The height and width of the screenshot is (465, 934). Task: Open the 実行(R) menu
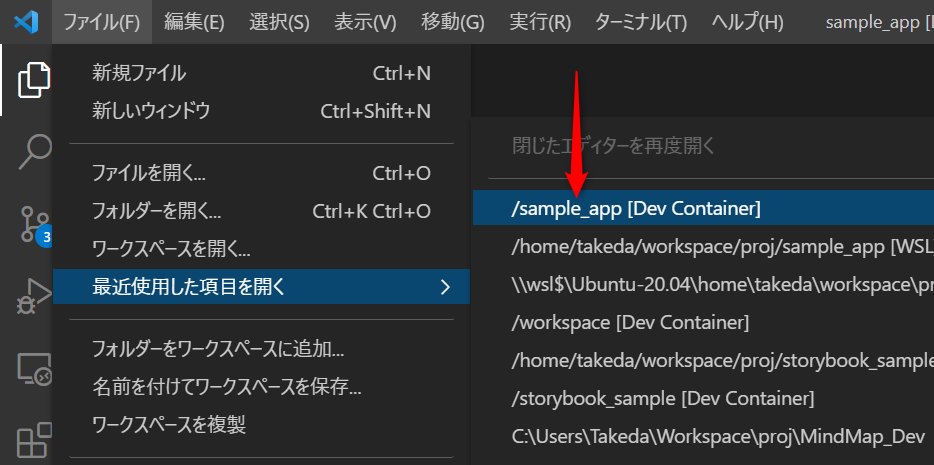coord(540,23)
